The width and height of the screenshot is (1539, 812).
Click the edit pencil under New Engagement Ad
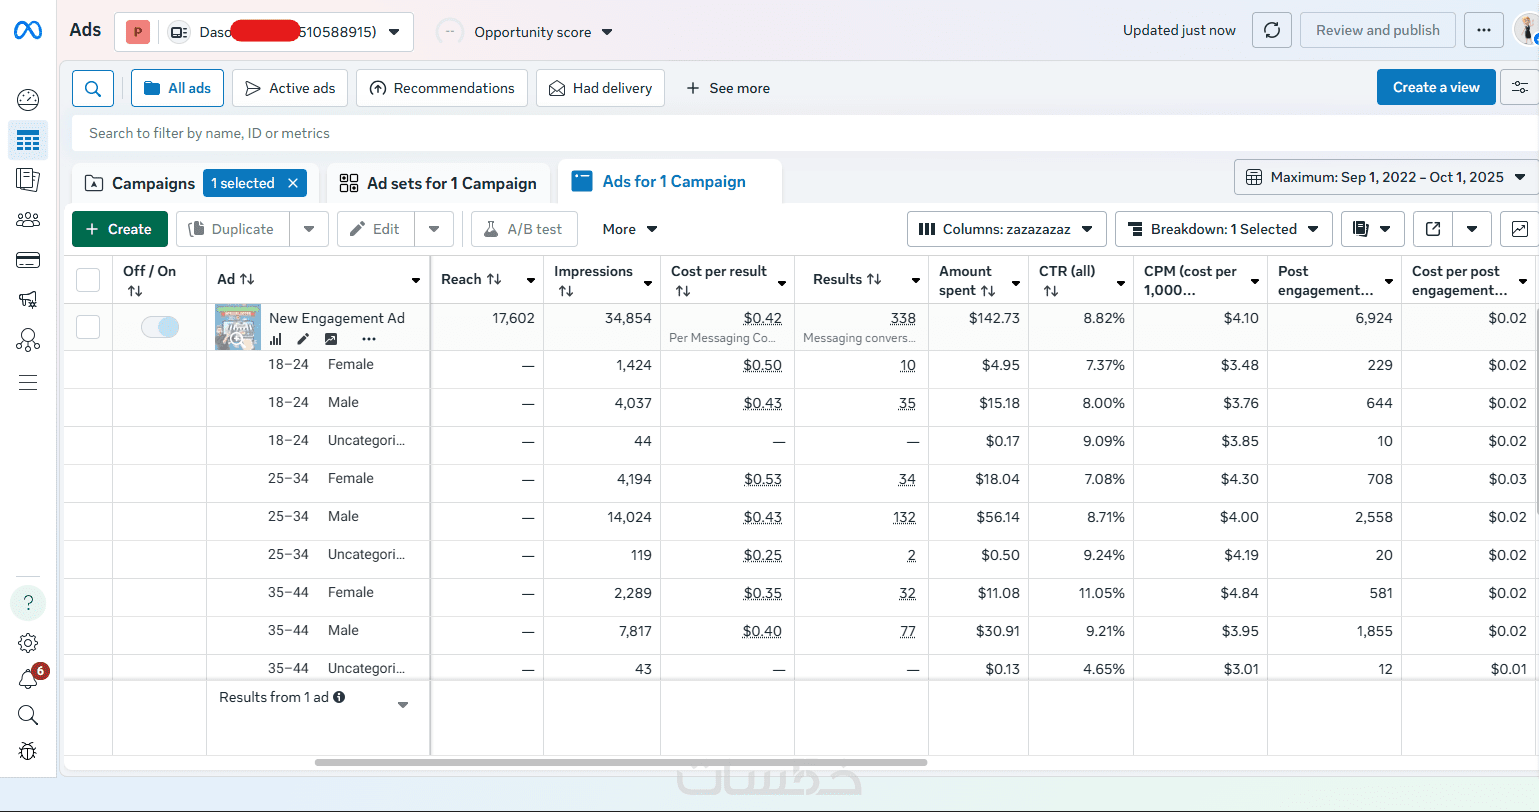pos(303,339)
